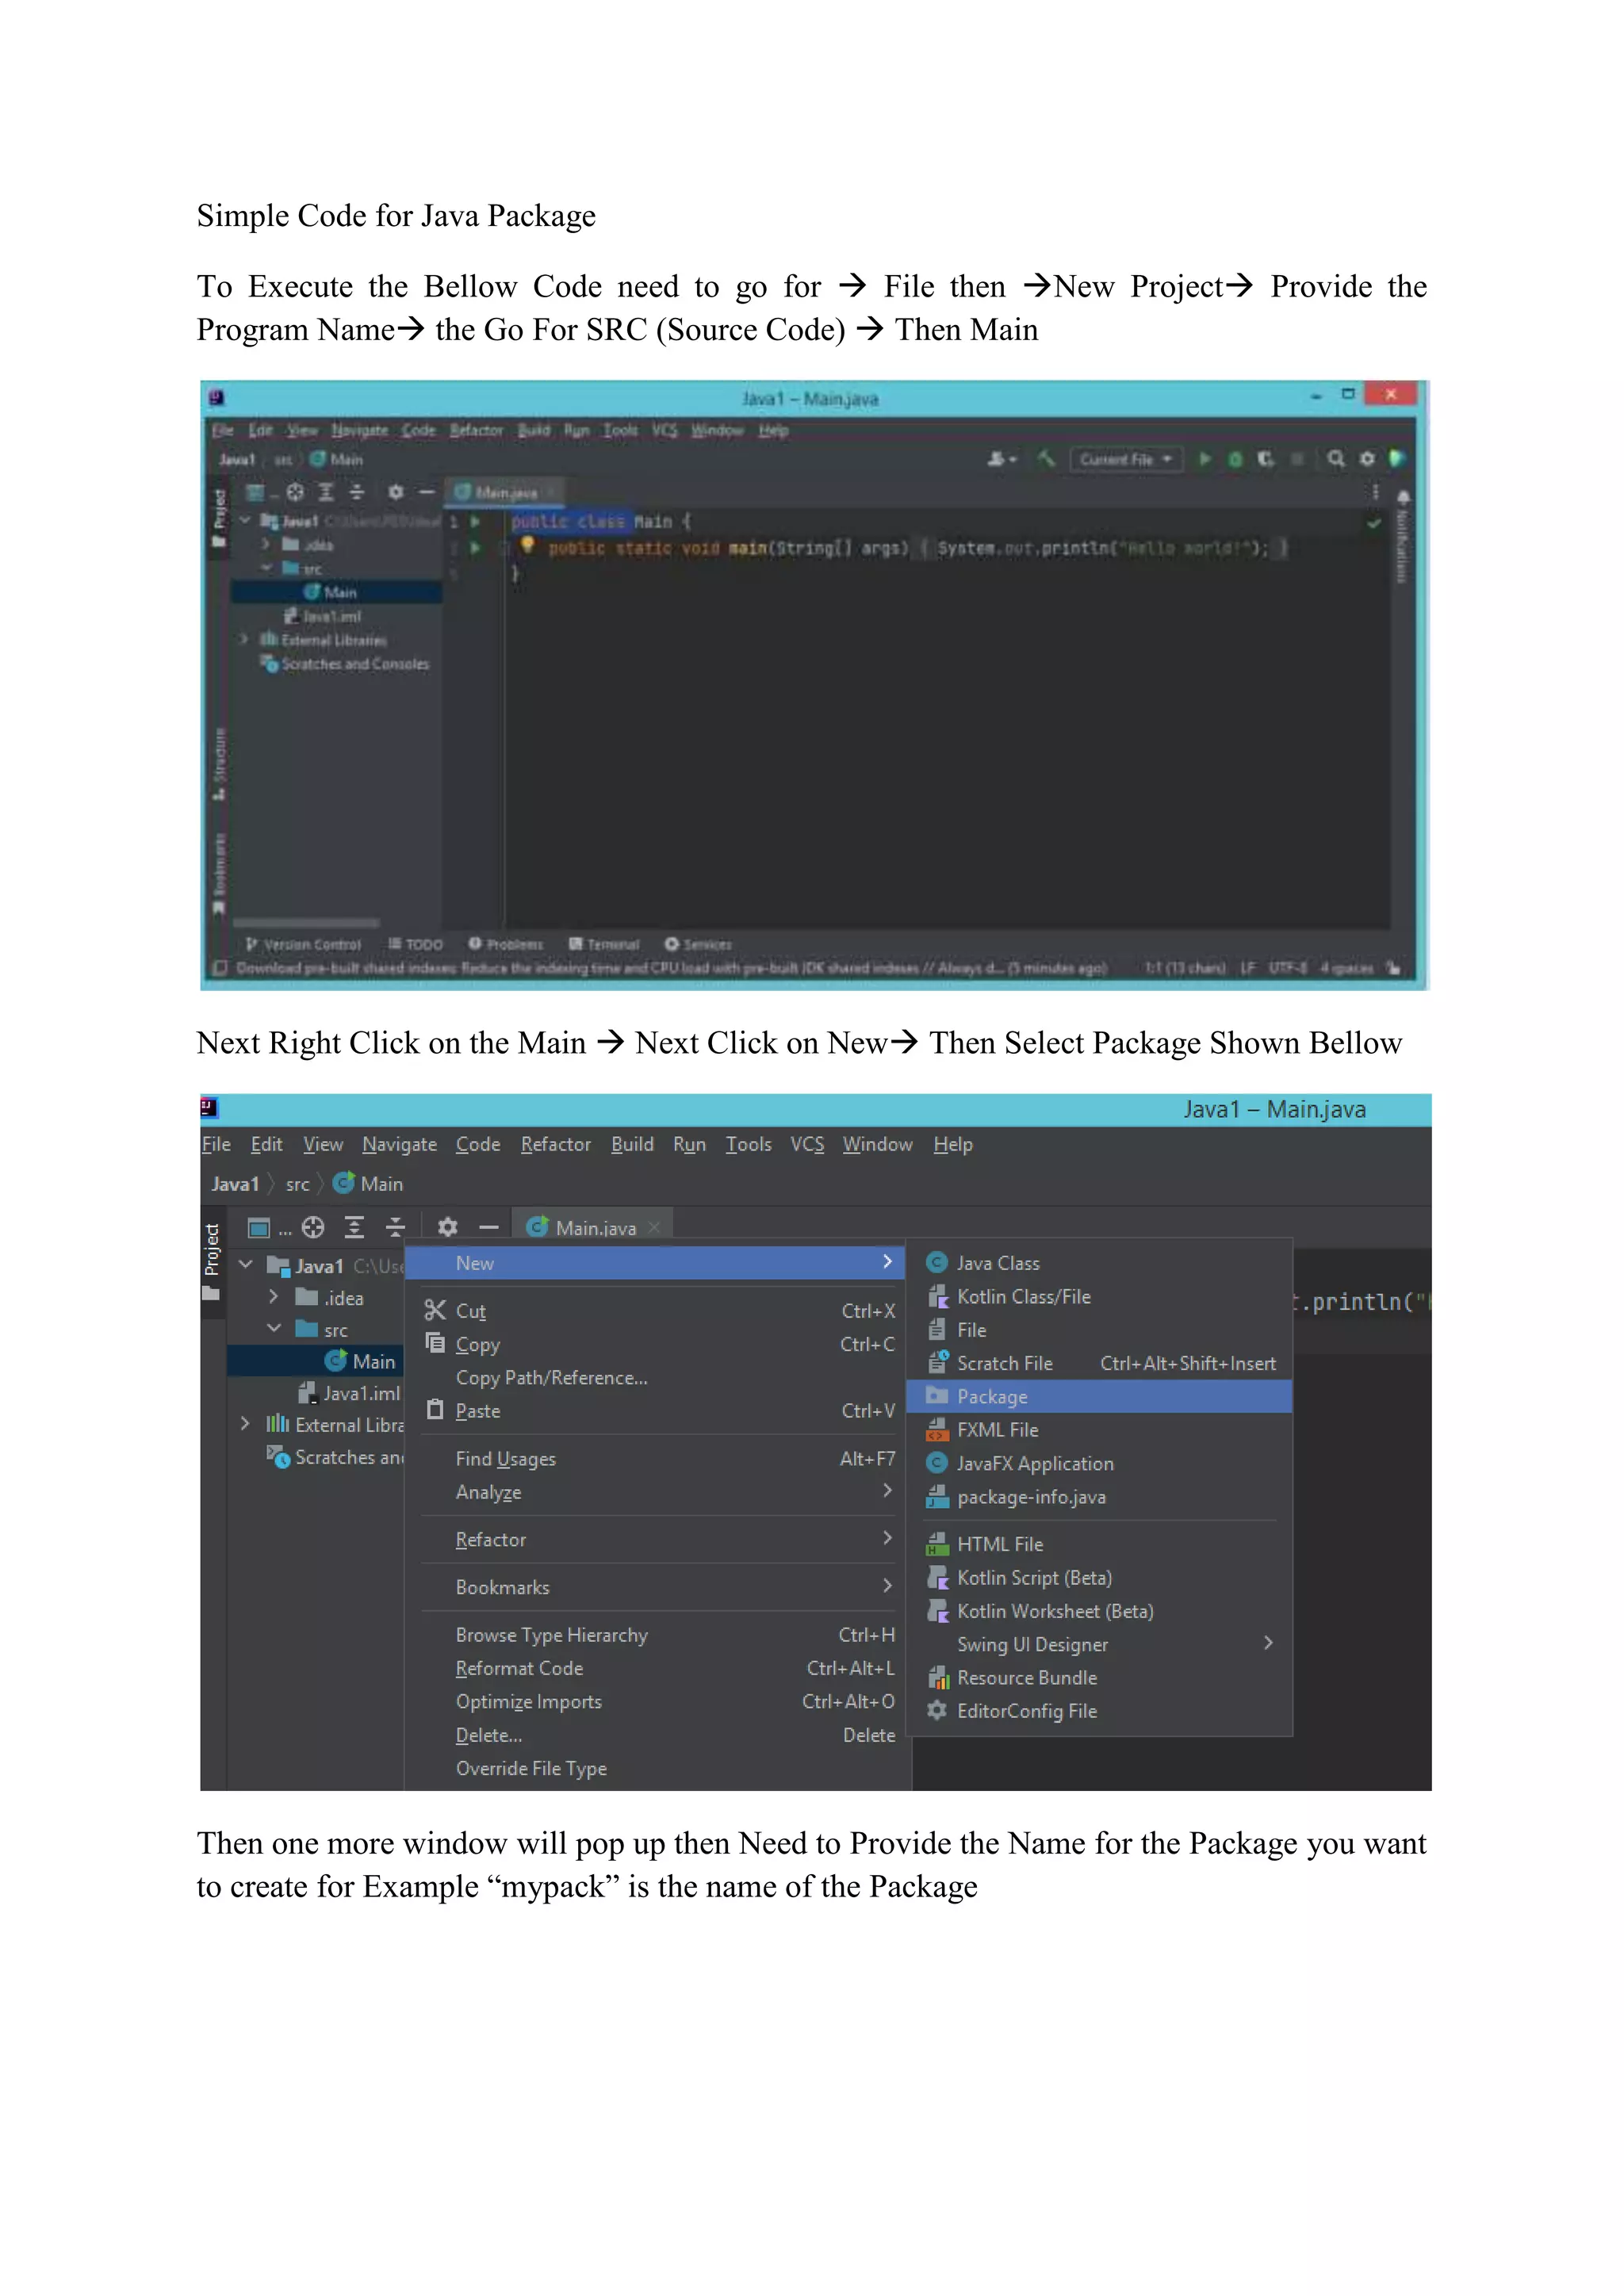Toggle the Version Control tool window
The width and height of the screenshot is (1624, 2296).
[303, 944]
